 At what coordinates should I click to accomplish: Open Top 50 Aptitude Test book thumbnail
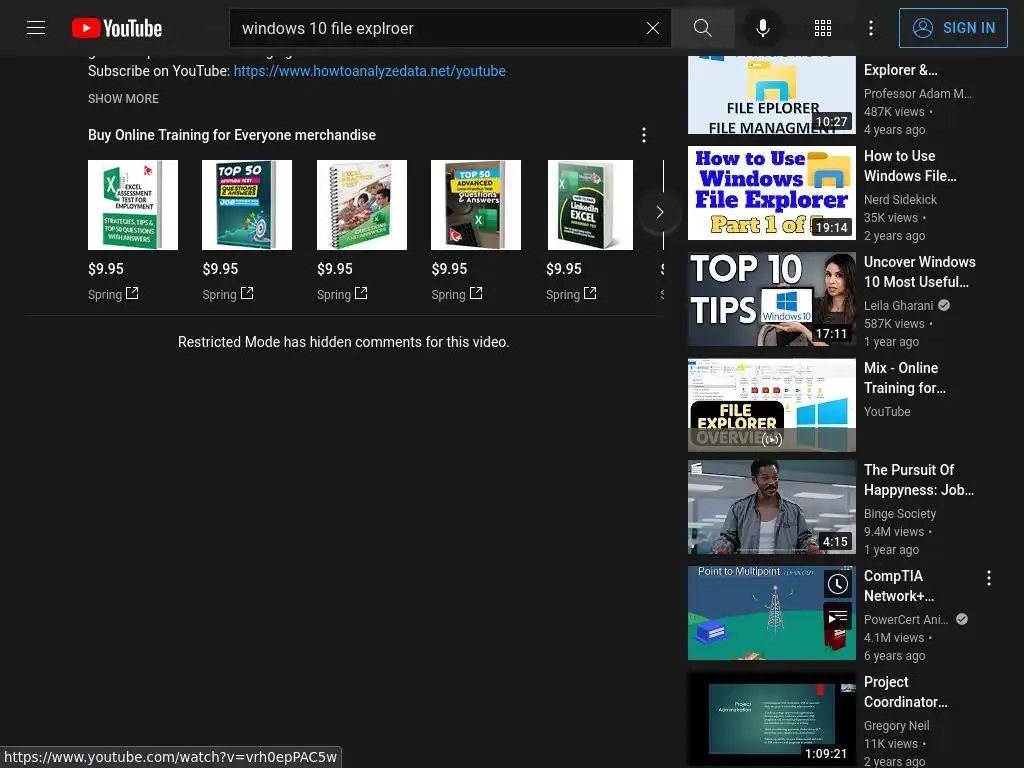[x=248, y=205]
